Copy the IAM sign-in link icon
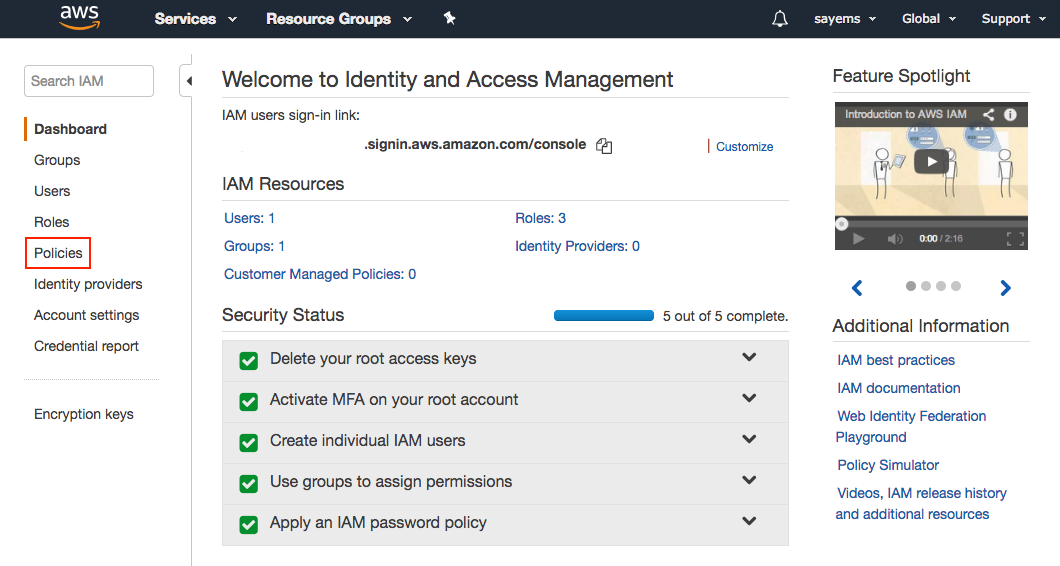Image resolution: width=1060 pixels, height=566 pixels. click(604, 145)
